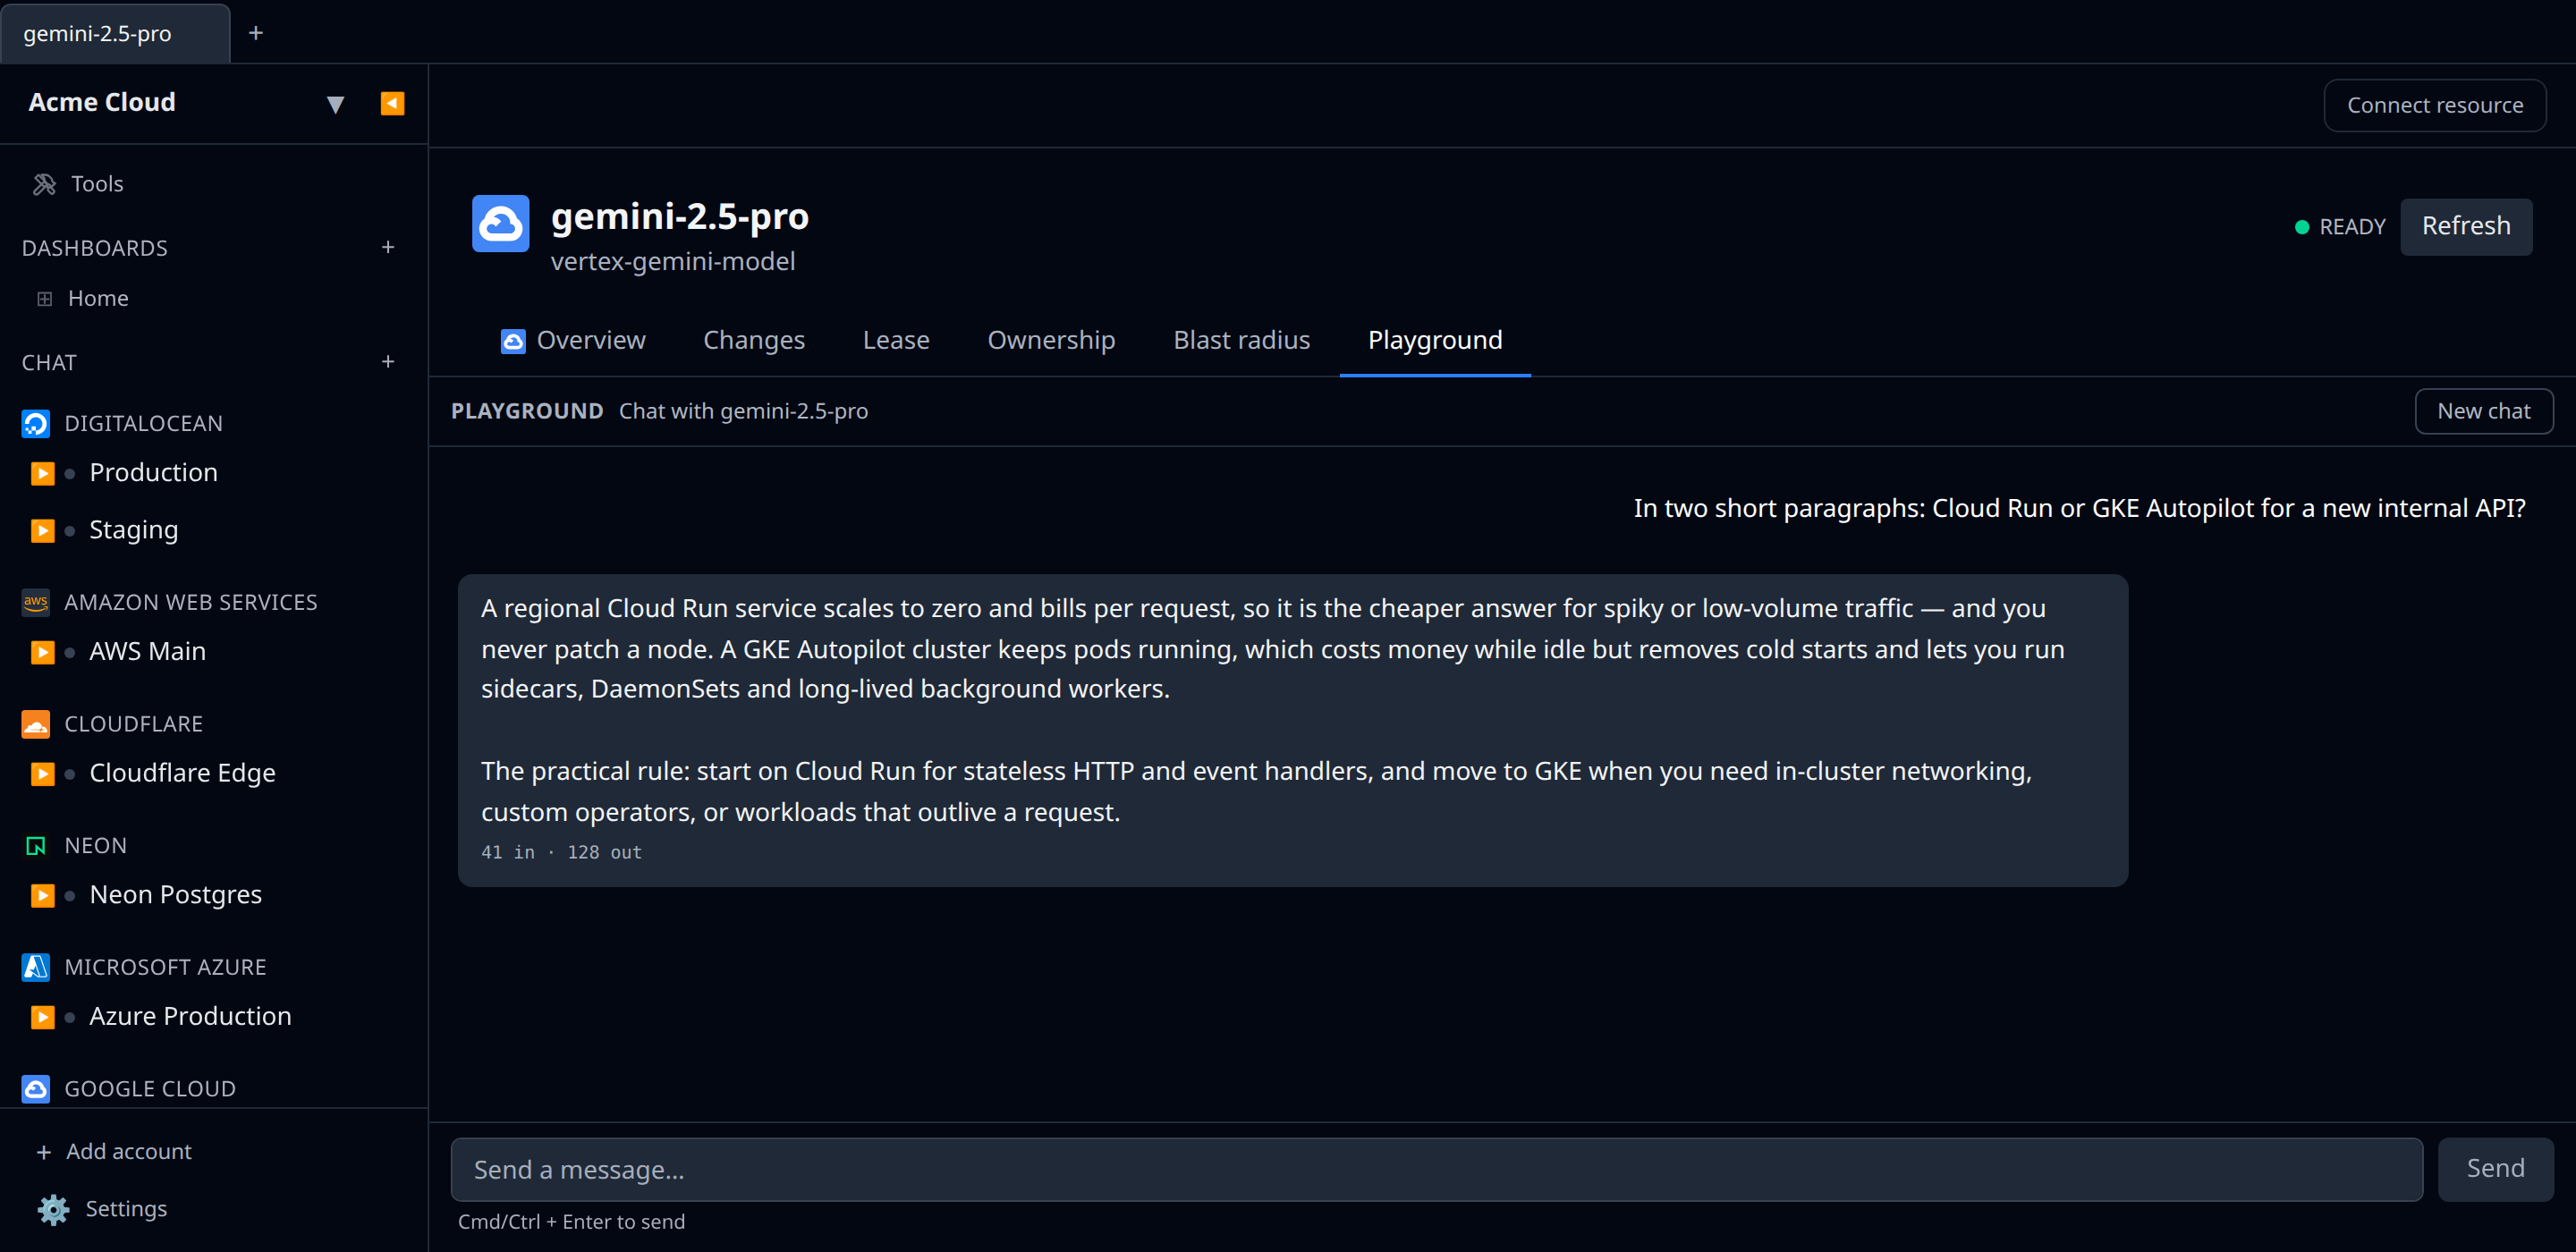
Task: Click the Google Cloud provider icon
Action: [36, 1088]
